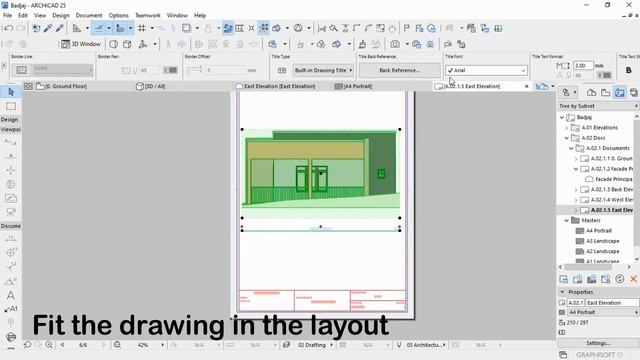Select the A.02.1.4 West Elevation layout
Viewport: 640px width, 360px height.
[x=611, y=200]
